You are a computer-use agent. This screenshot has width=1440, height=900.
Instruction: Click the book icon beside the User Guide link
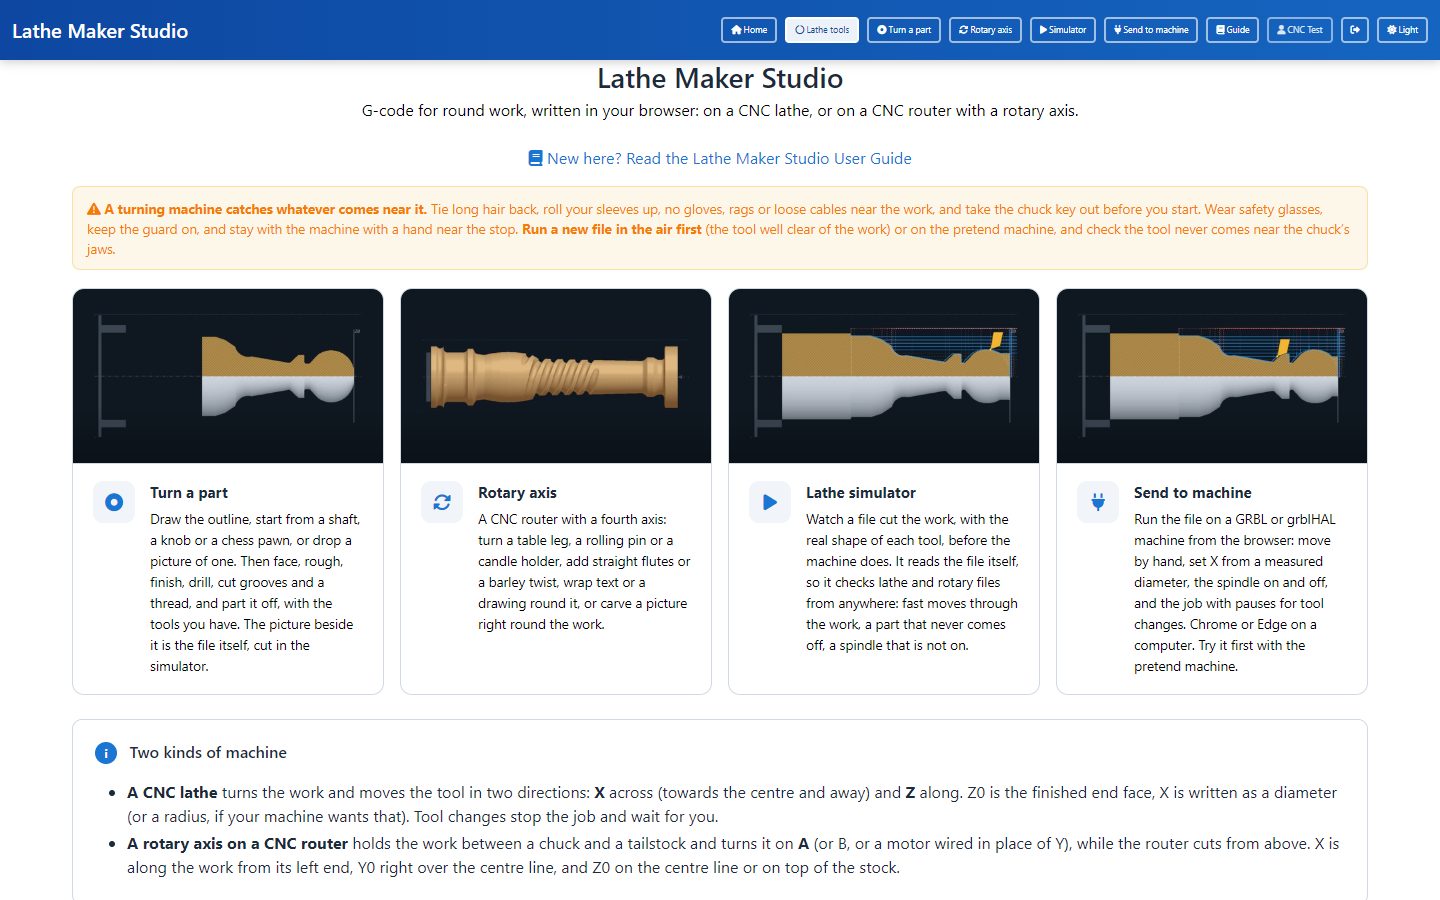coord(535,158)
